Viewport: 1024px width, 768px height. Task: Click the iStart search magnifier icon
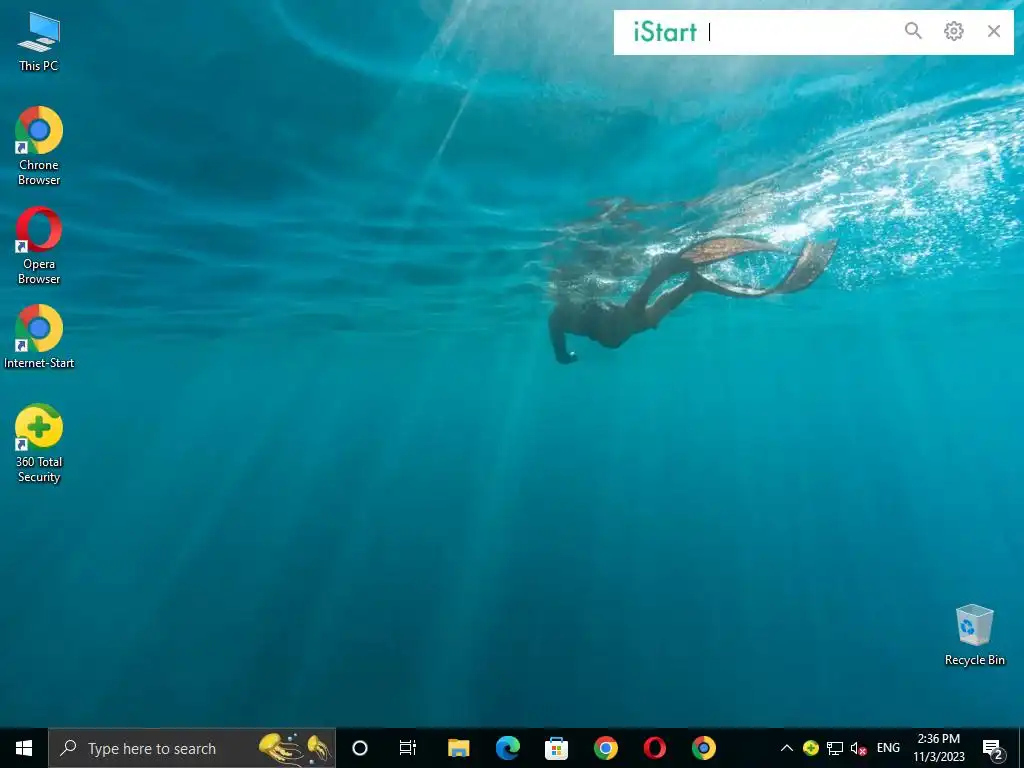point(913,31)
